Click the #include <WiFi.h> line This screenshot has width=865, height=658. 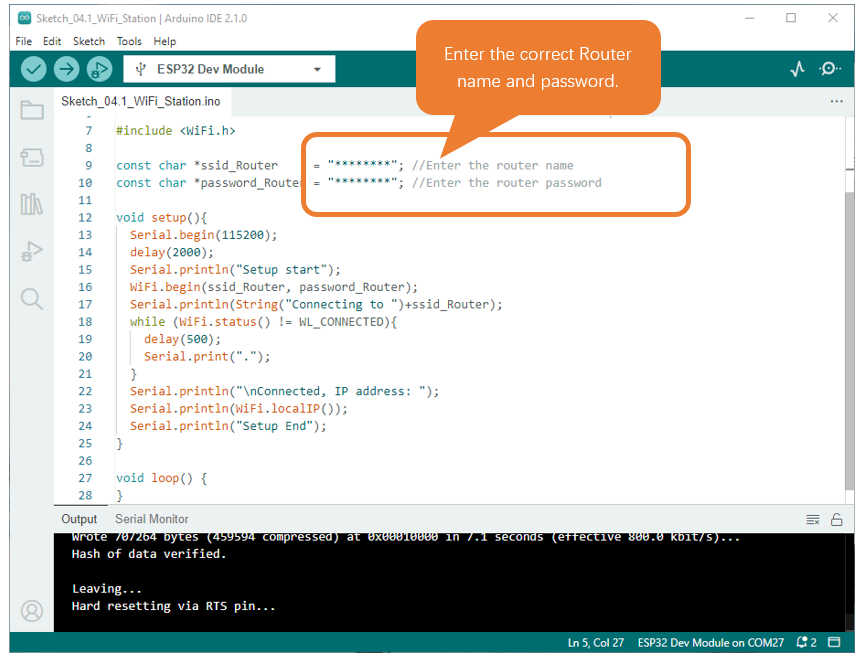pos(175,131)
